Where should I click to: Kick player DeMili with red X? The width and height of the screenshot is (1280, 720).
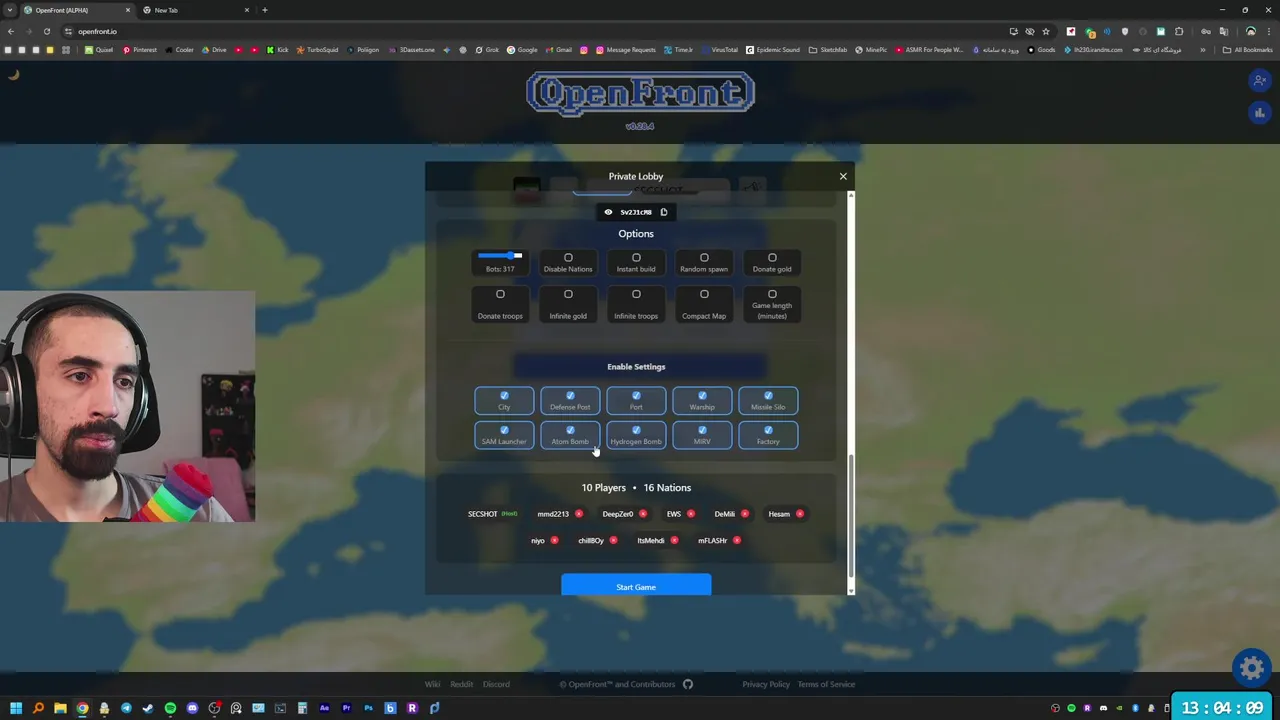745,514
